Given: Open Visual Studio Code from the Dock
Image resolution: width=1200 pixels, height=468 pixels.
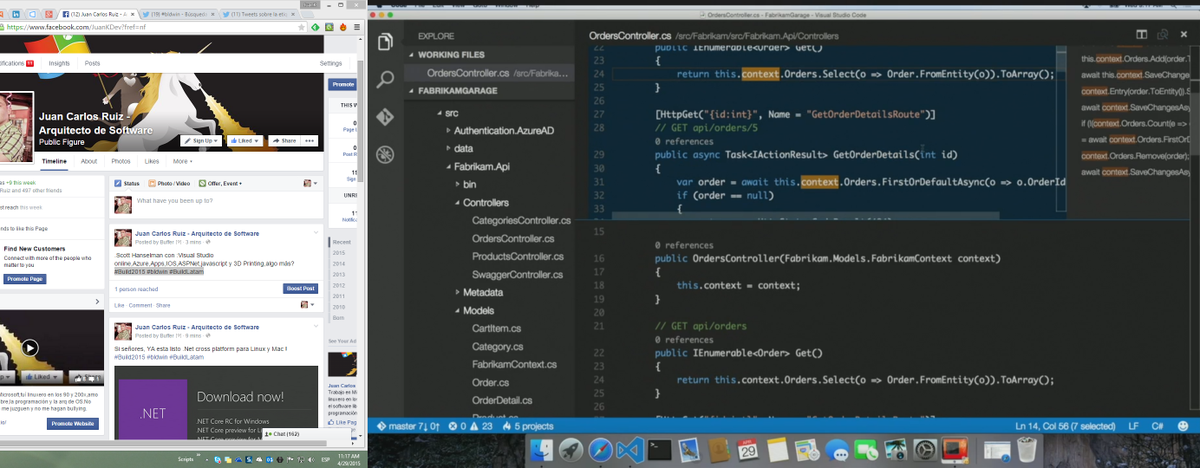Looking at the screenshot, I should pyautogui.click(x=631, y=452).
